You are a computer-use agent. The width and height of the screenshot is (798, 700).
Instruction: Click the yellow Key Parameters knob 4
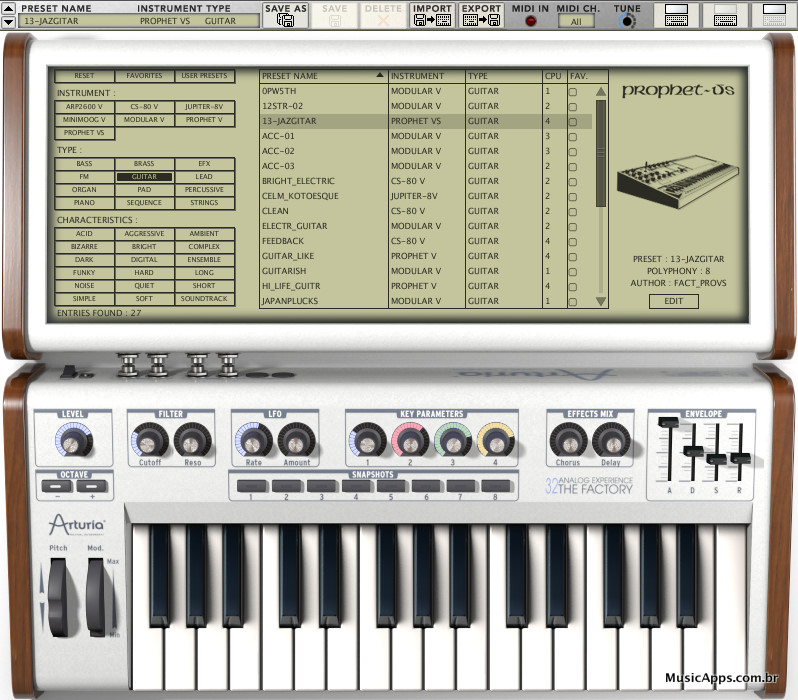point(496,441)
